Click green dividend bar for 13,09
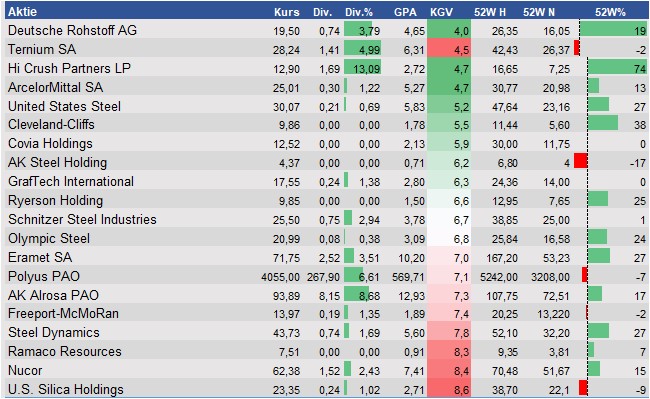This screenshot has height=399, width=650. [x=362, y=68]
